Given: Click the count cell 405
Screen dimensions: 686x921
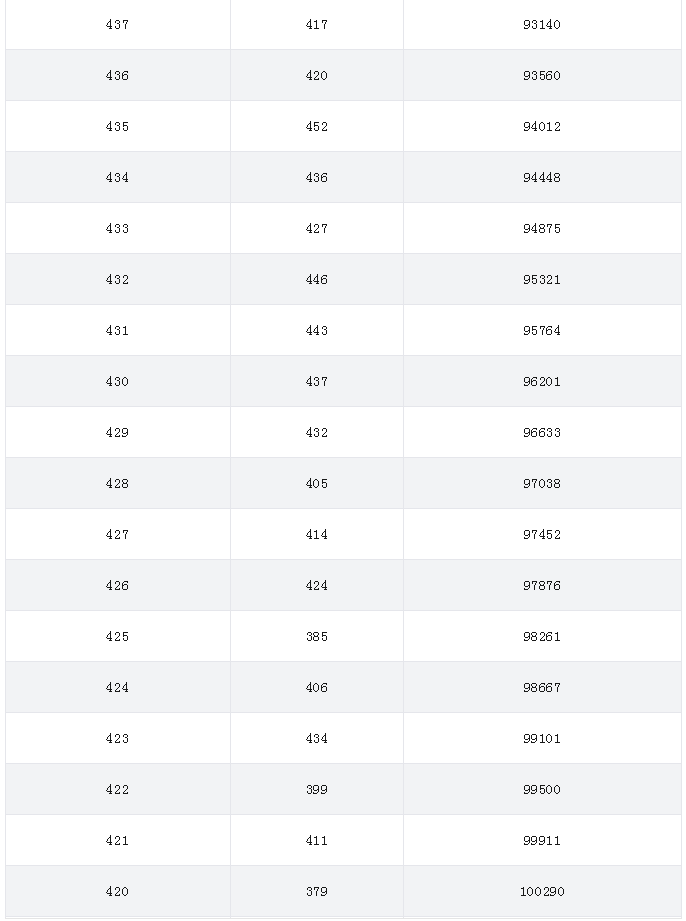Looking at the screenshot, I should (317, 484).
